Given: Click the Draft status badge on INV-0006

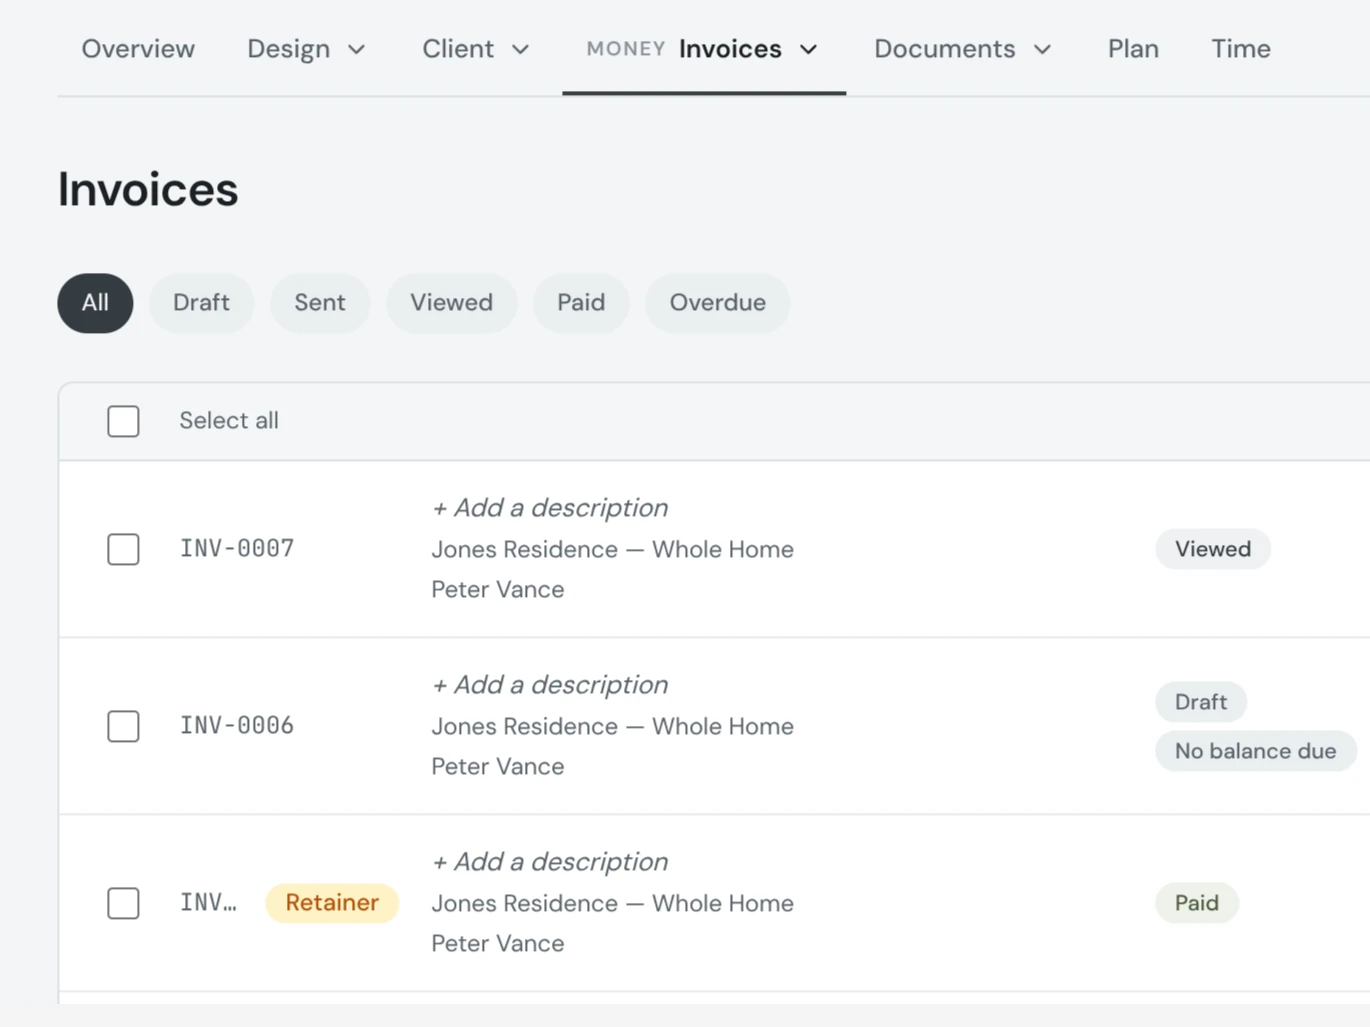Looking at the screenshot, I should [x=1201, y=702].
